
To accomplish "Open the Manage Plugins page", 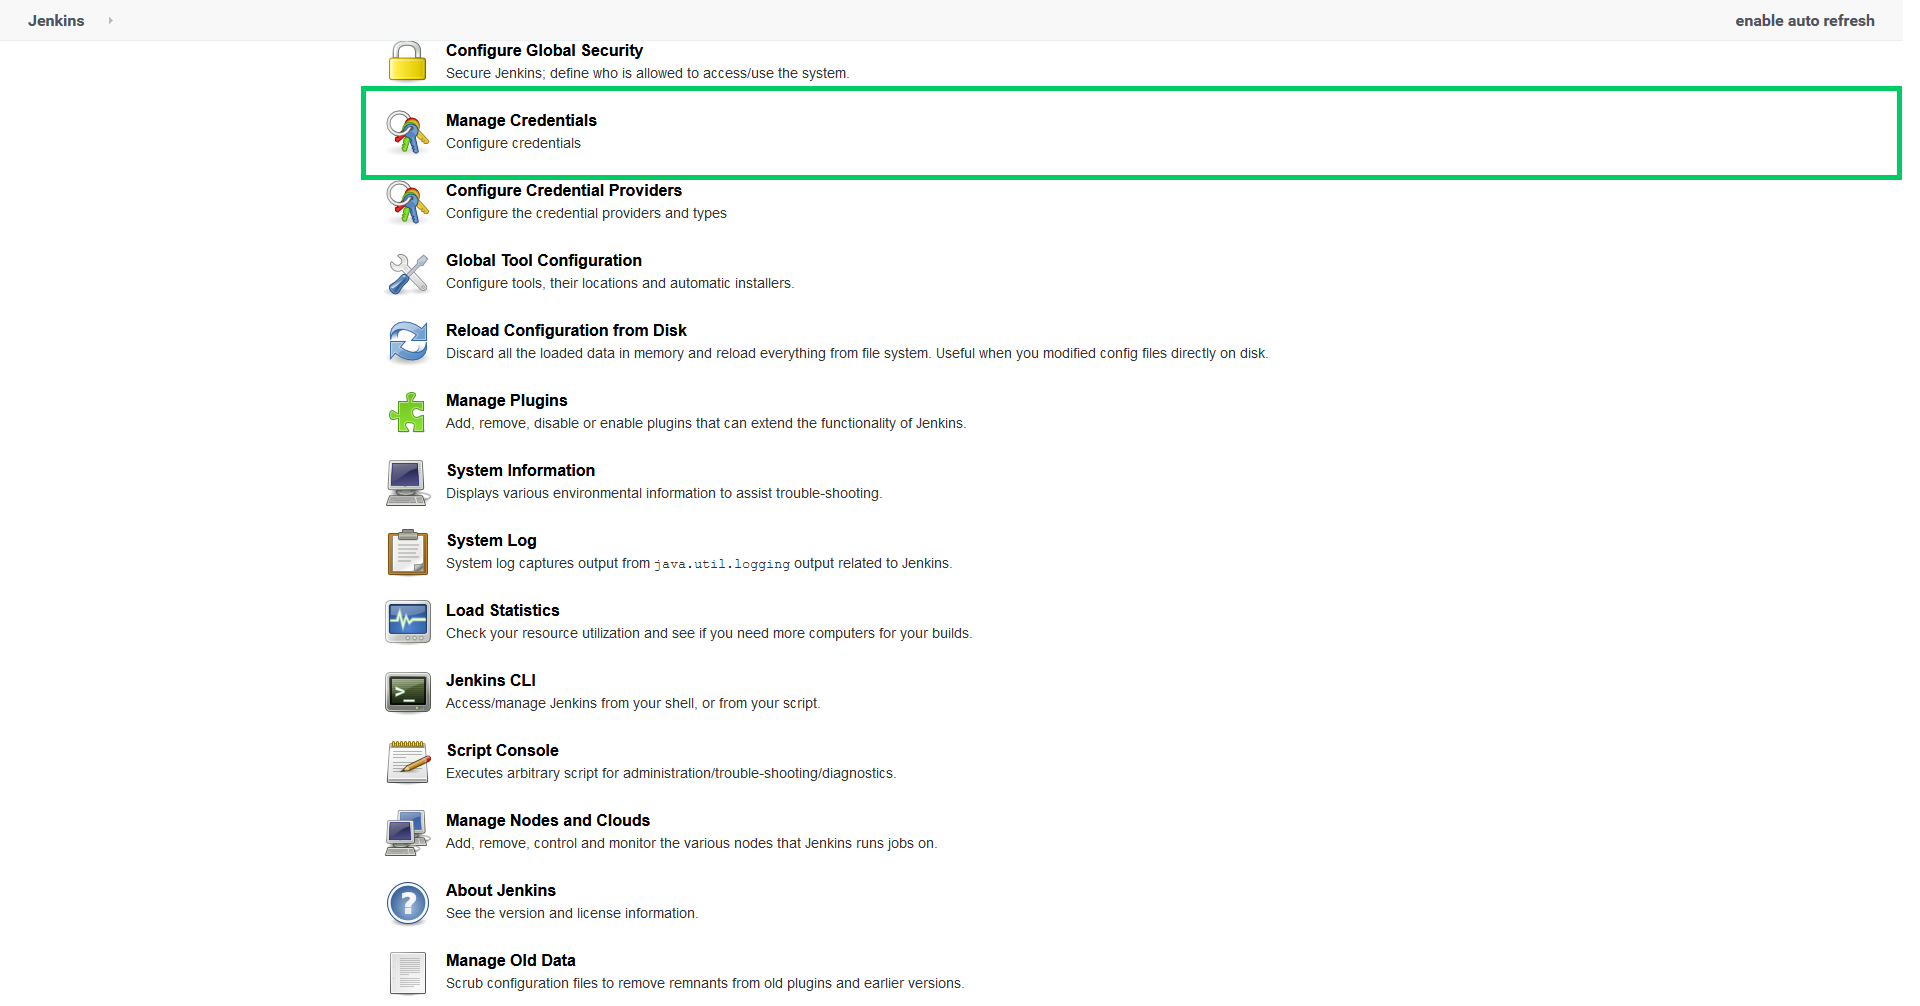I will pos(507,400).
